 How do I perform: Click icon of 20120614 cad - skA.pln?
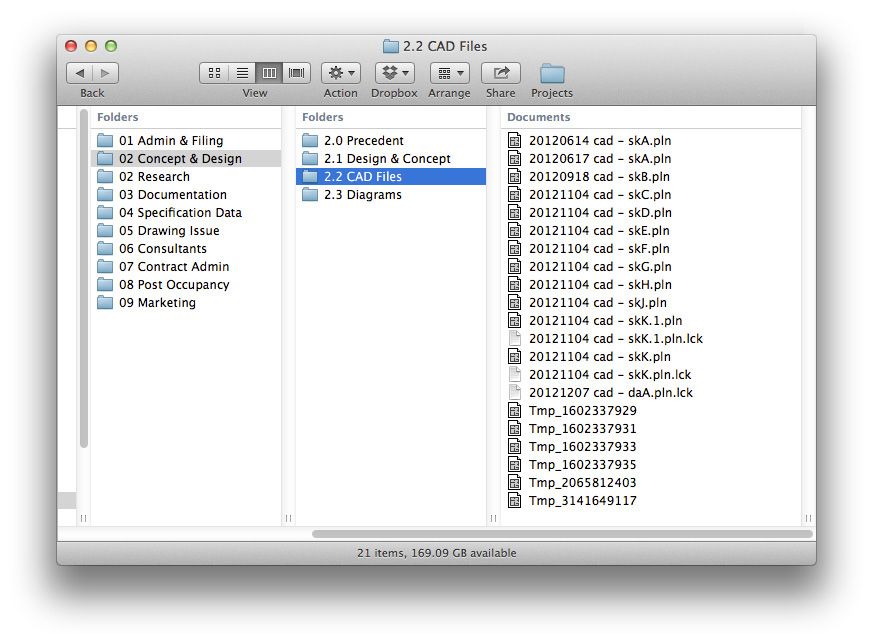(515, 140)
